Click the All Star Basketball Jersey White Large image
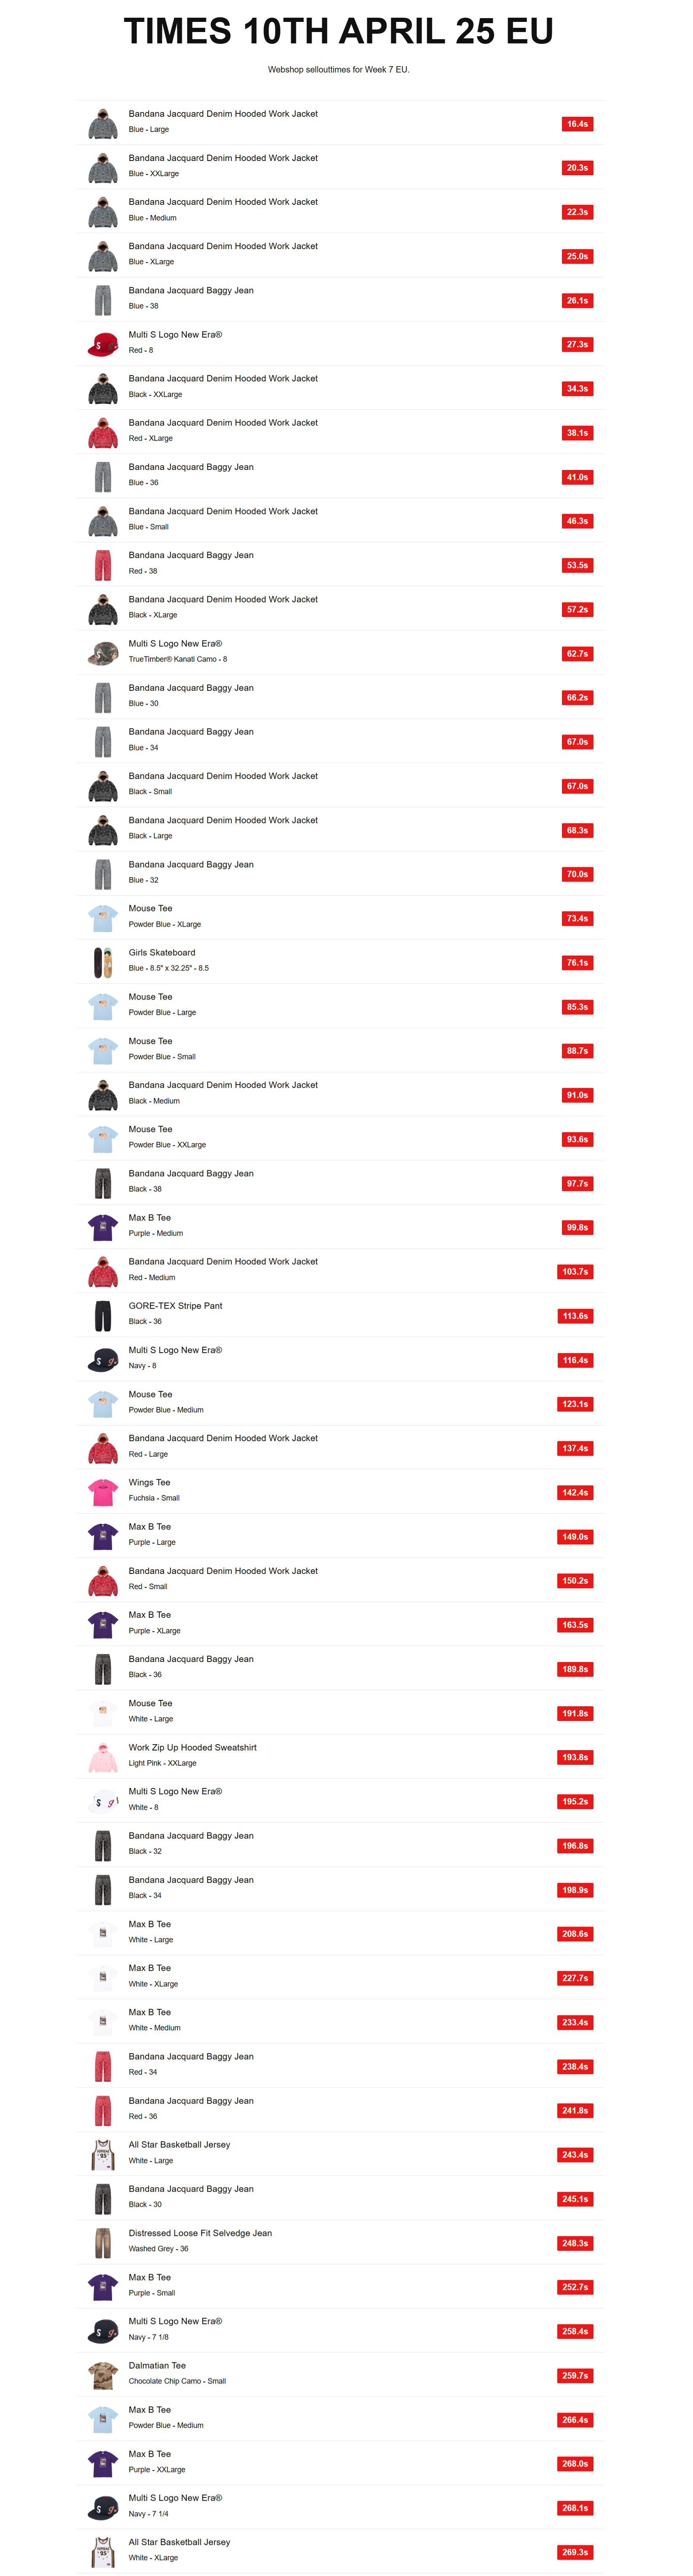Screen dimensions: 693x2576 pyautogui.click(x=103, y=2155)
